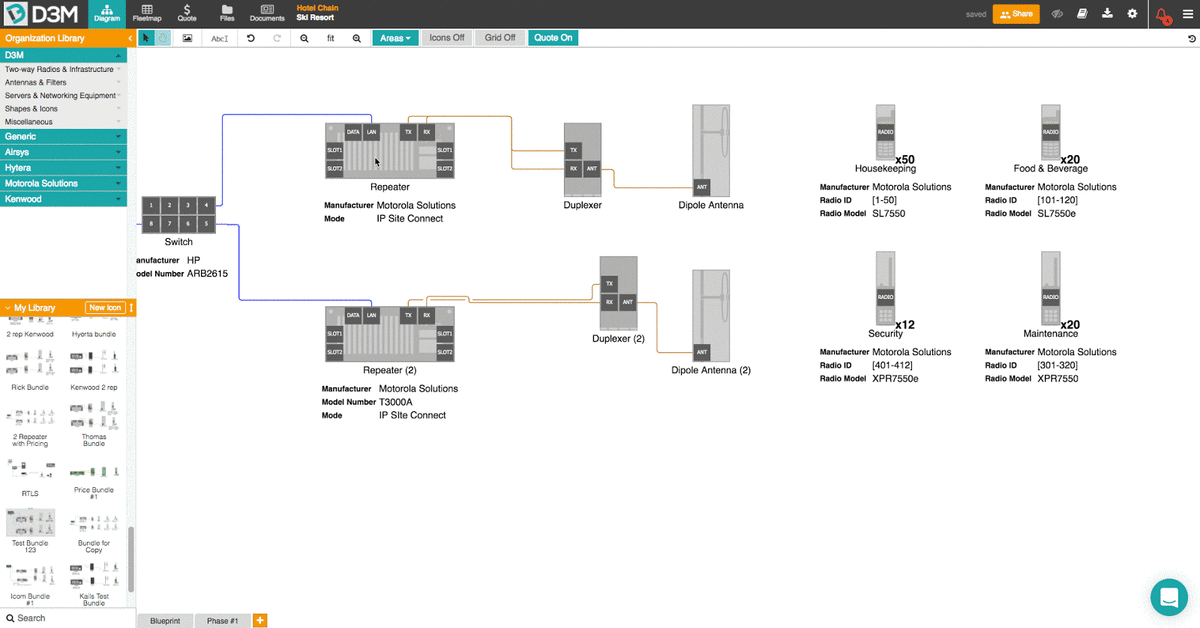Open the export download icon
Screen dimensions: 1200x628
(1107, 13)
